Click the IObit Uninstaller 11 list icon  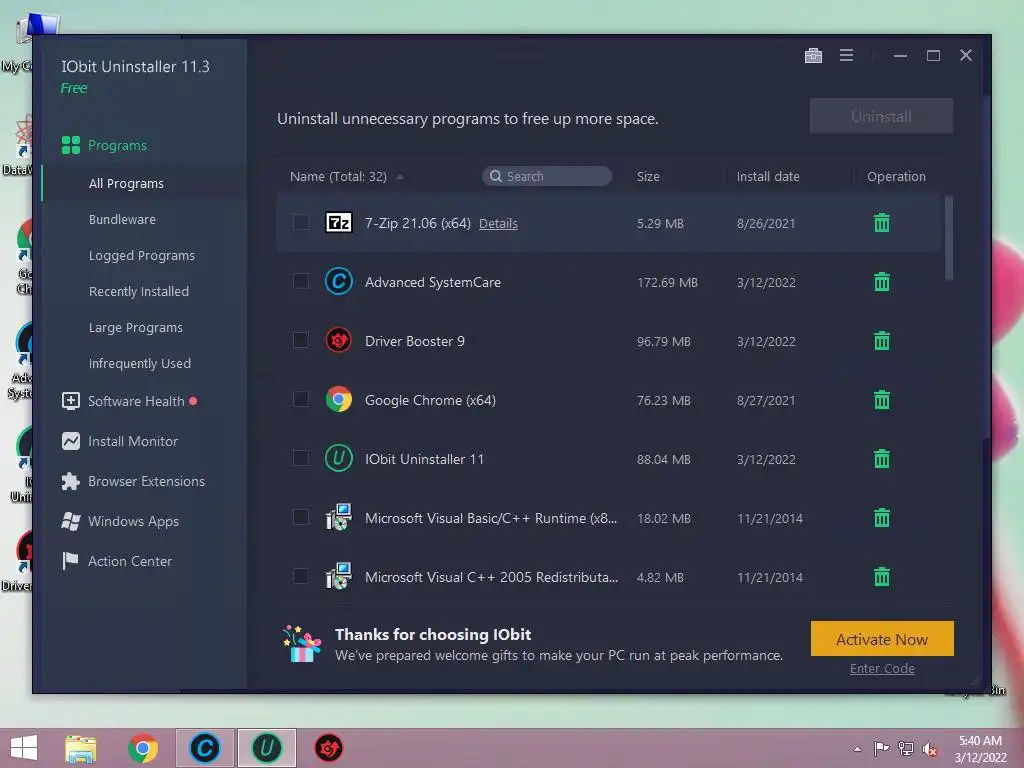point(339,458)
